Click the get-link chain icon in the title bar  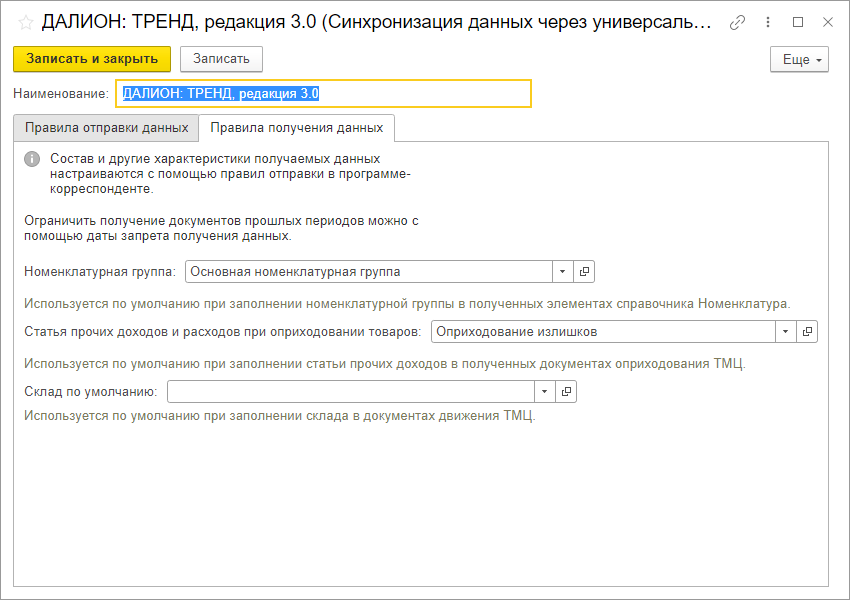[x=738, y=22]
